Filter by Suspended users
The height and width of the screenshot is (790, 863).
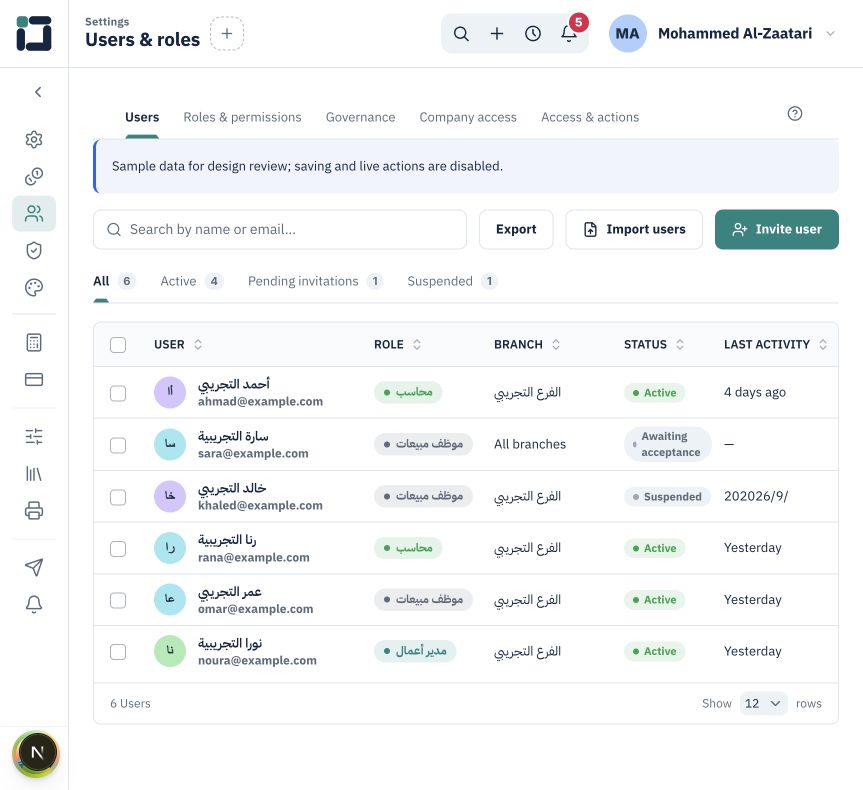[452, 281]
